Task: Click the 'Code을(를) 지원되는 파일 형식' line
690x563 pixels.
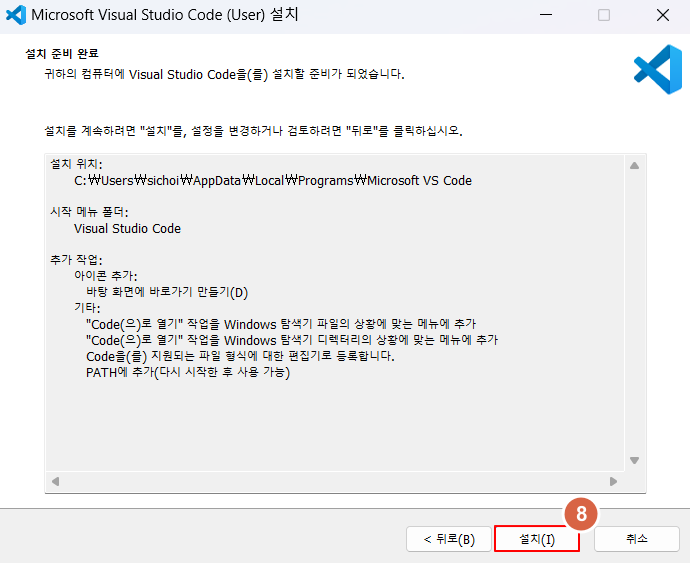Action: [x=240, y=356]
